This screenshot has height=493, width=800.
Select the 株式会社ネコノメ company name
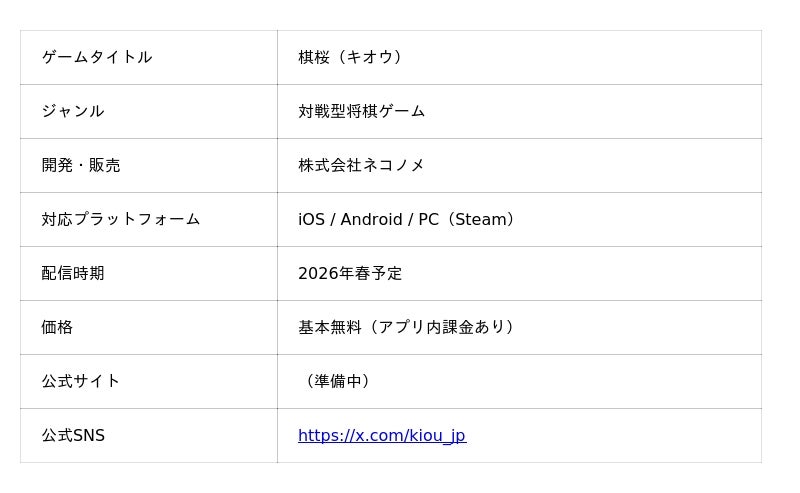(361, 166)
